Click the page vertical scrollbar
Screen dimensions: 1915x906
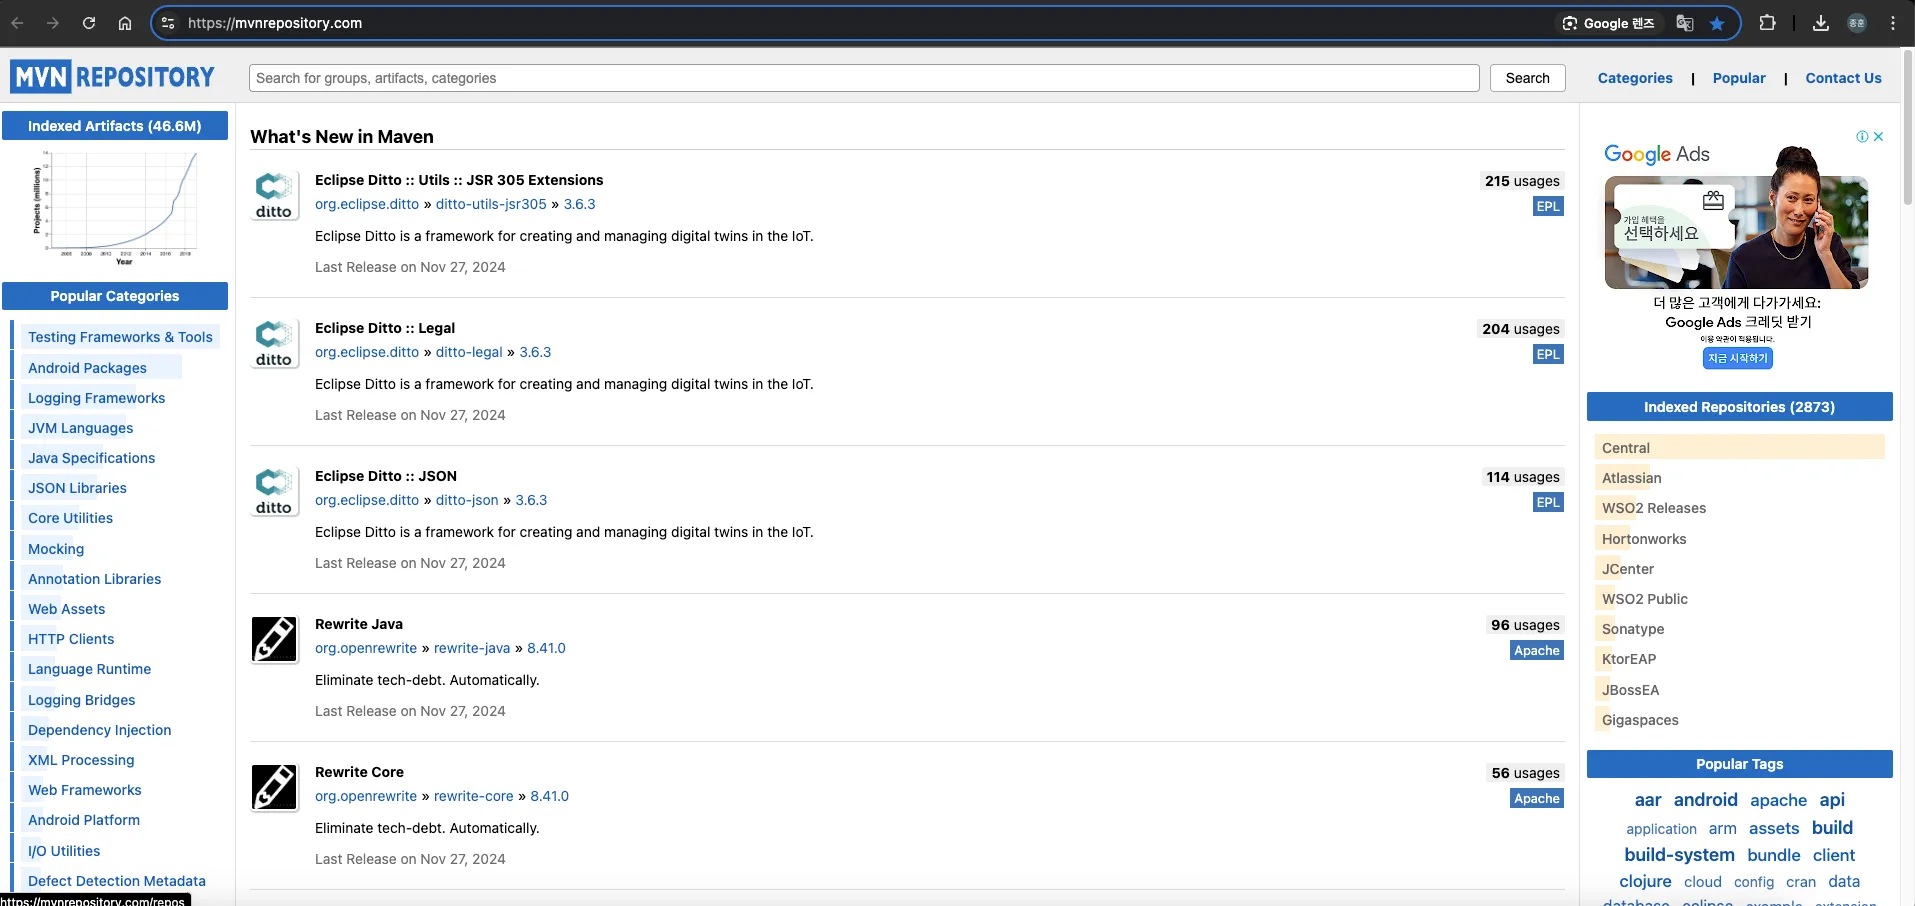pyautogui.click(x=1908, y=130)
